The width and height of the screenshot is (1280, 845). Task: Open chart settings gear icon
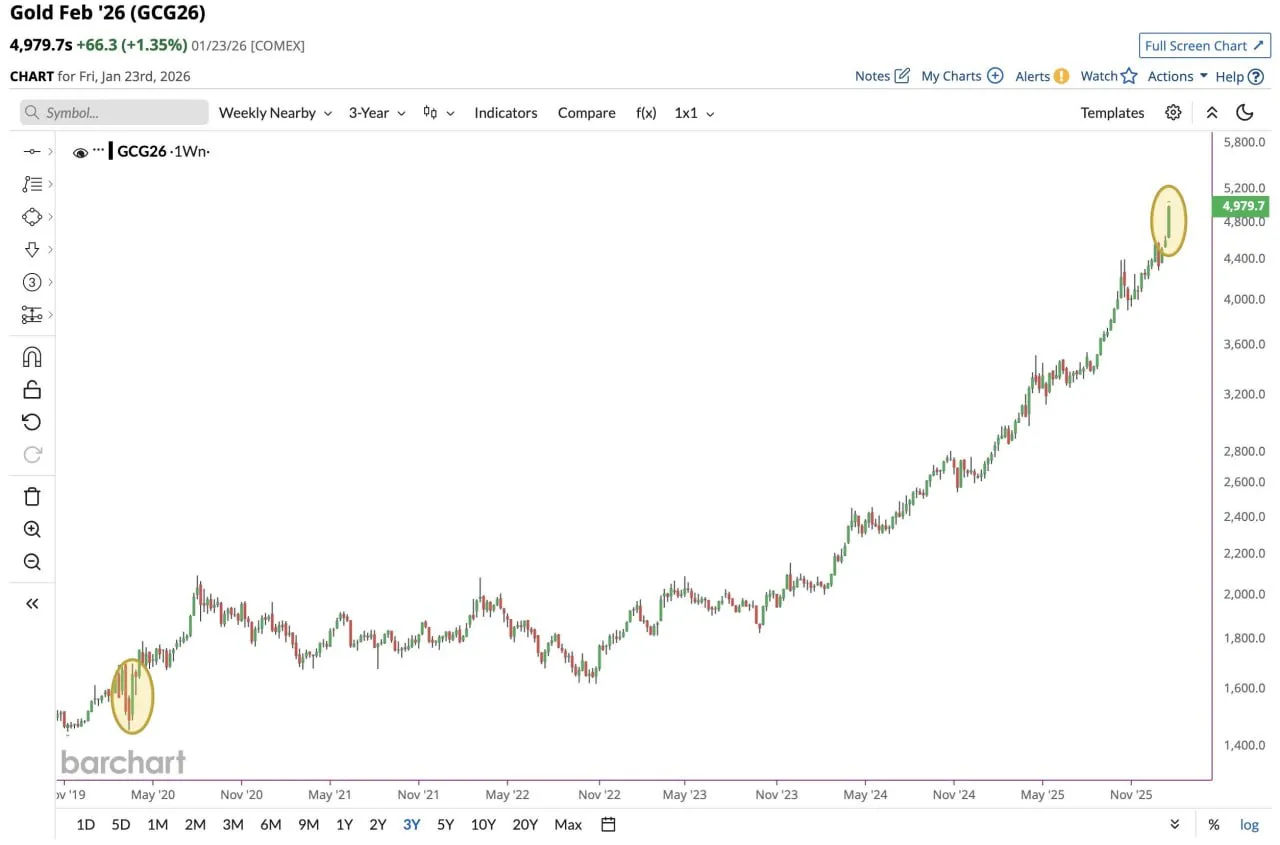click(x=1173, y=113)
